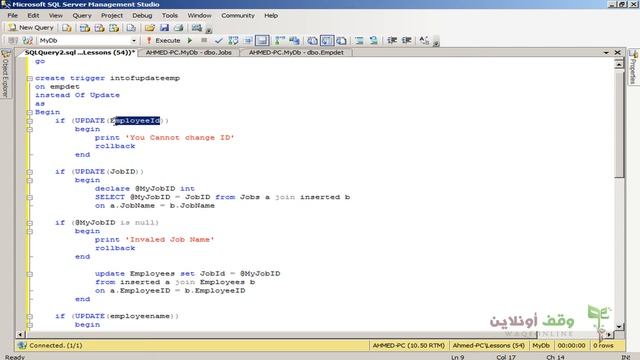Parse the query with the checkmark icon
Image resolution: width=640 pixels, height=360 pixels.
[219, 40]
